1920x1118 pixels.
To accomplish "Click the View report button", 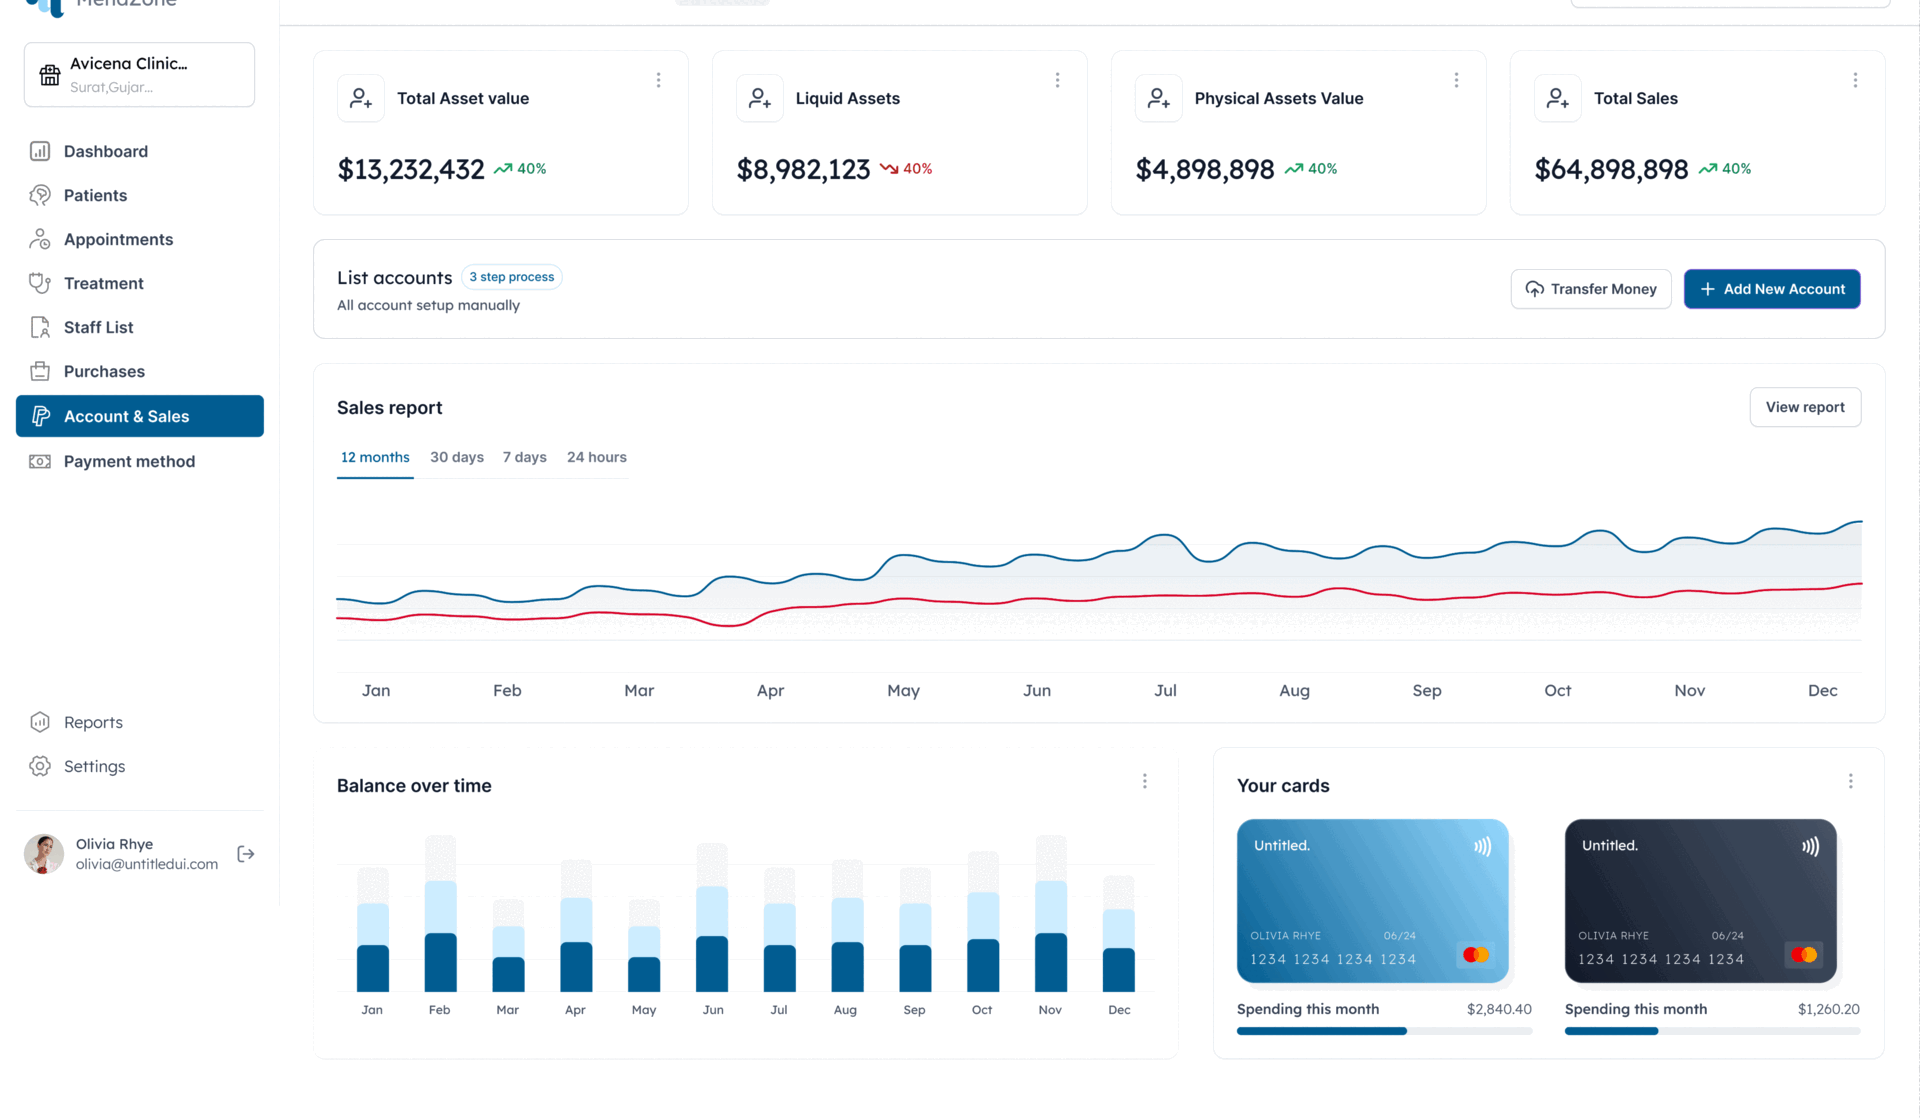I will pyautogui.click(x=1805, y=407).
